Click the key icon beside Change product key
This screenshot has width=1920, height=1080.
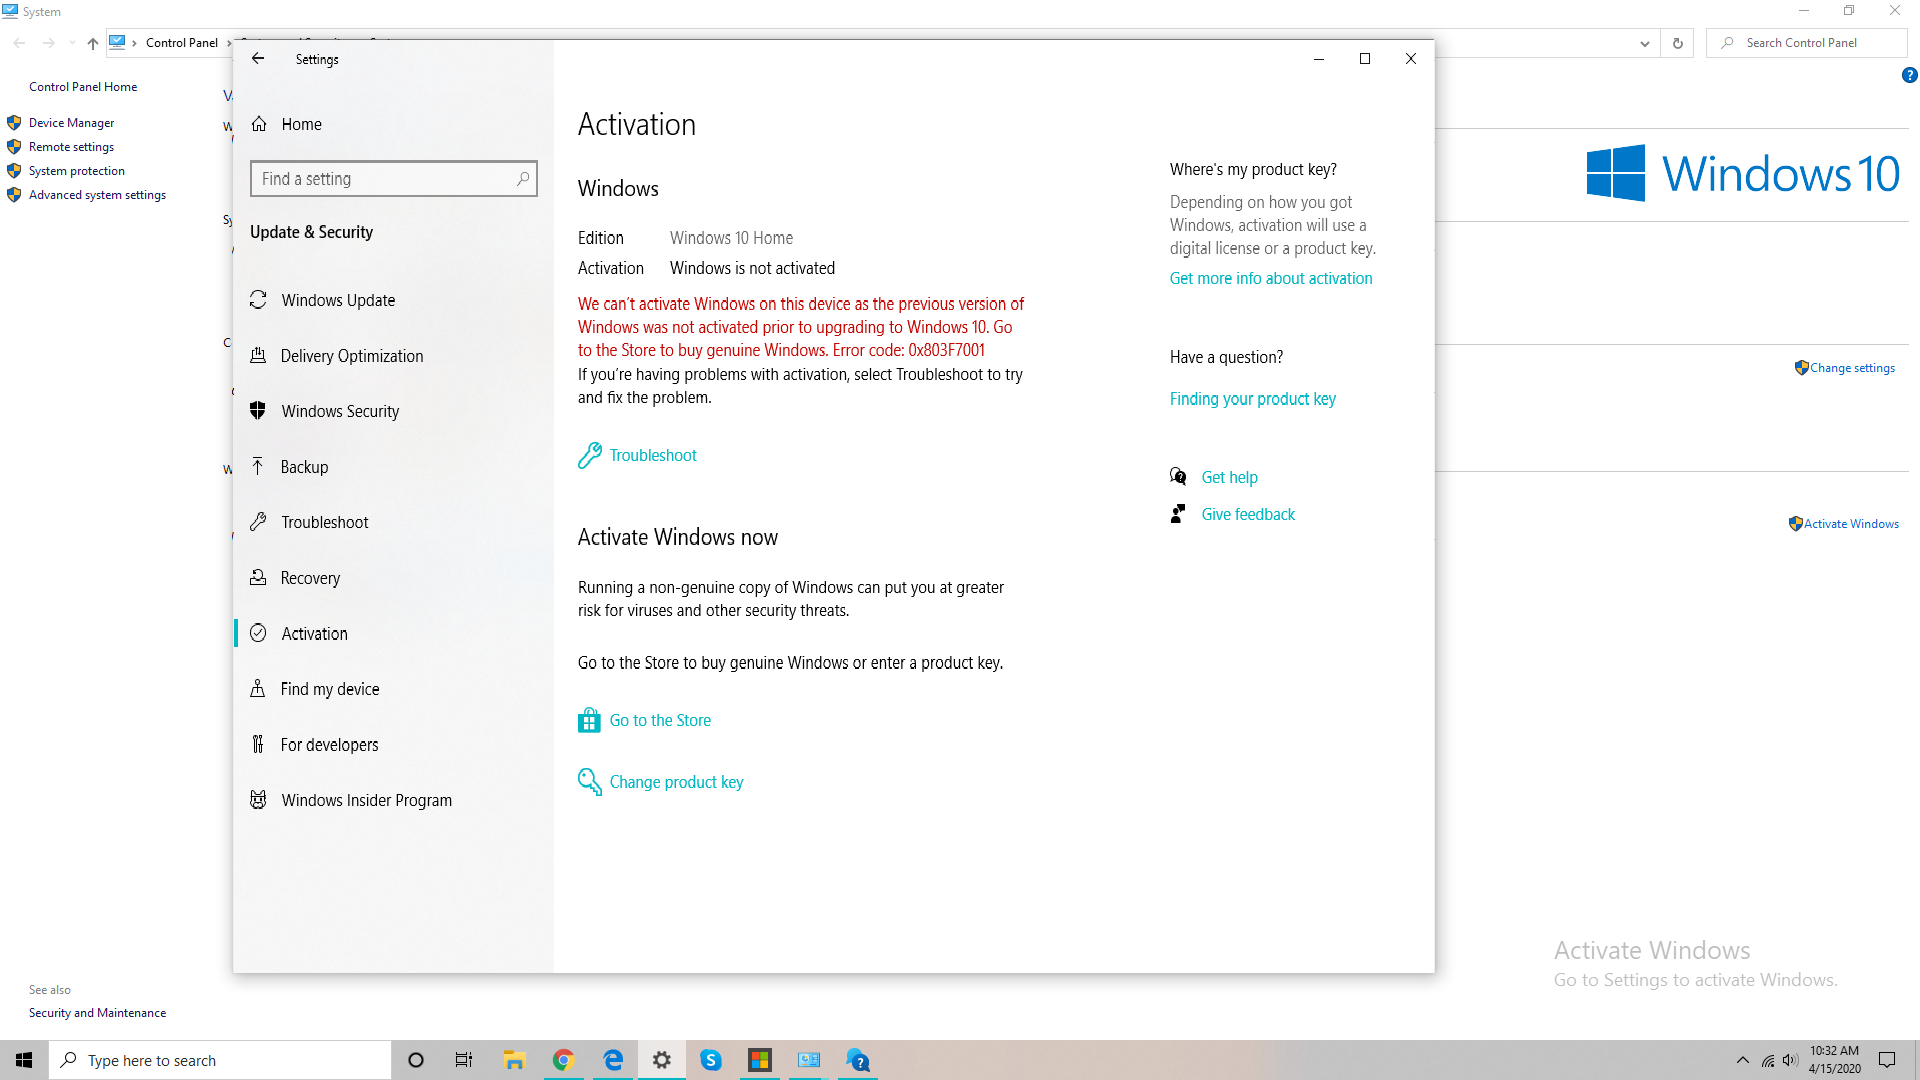(x=590, y=782)
